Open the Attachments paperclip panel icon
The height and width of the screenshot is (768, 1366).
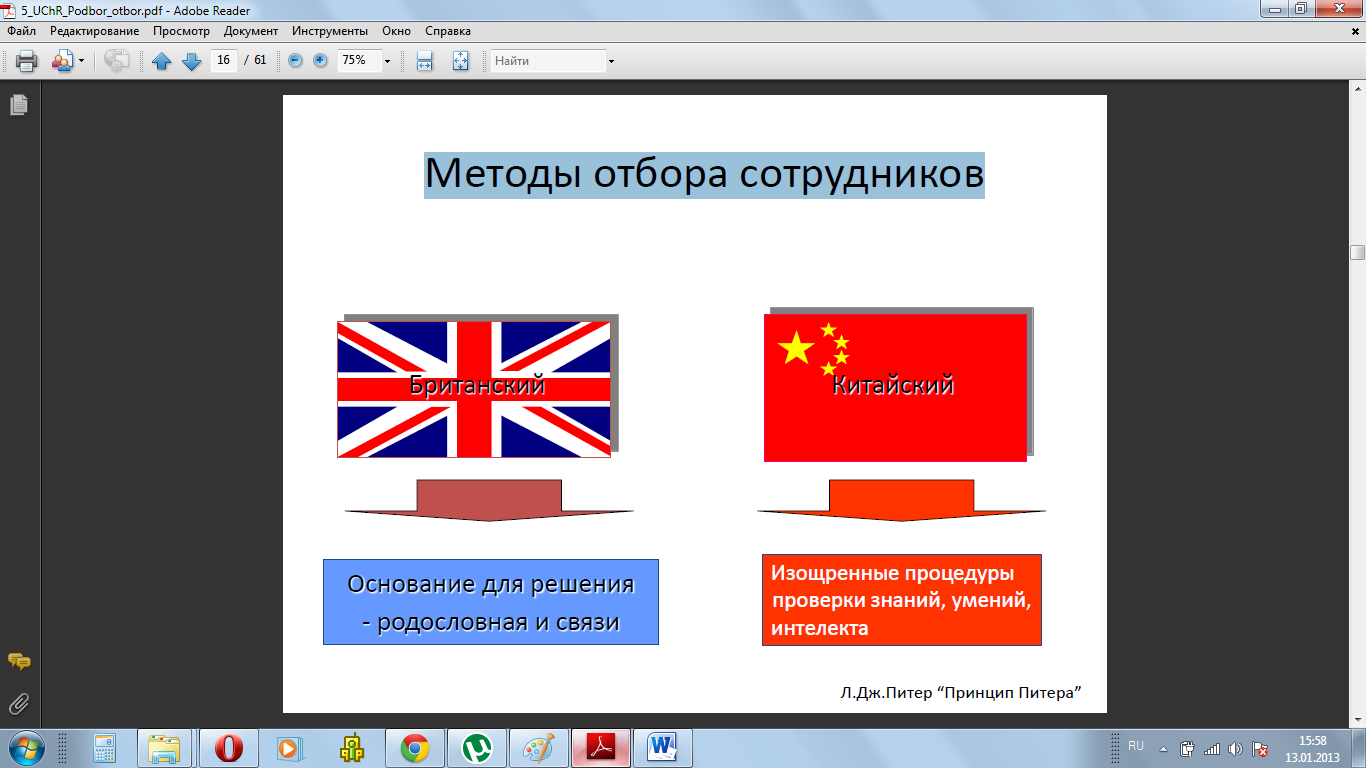[x=19, y=704]
